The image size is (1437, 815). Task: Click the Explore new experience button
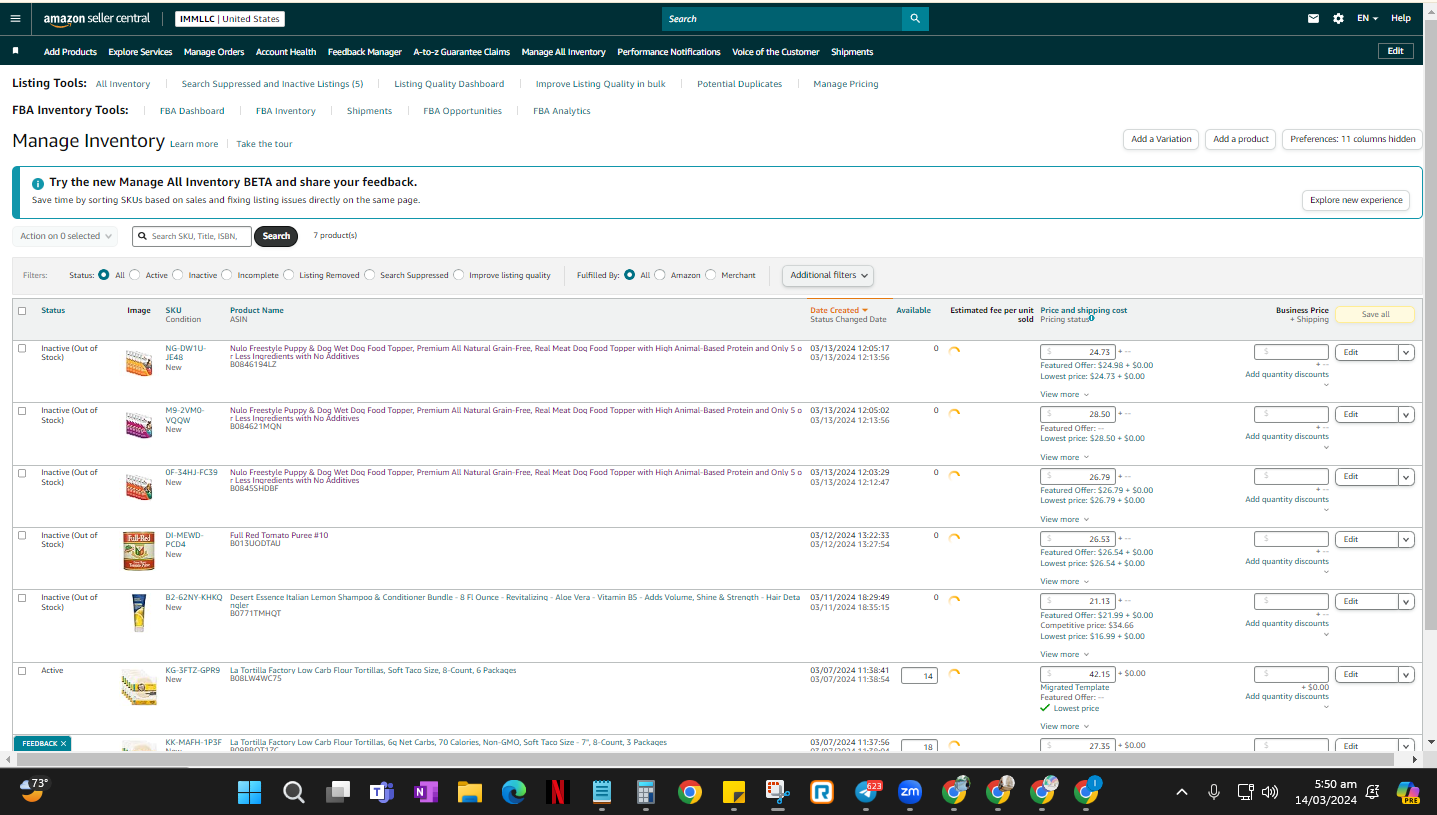[1356, 200]
